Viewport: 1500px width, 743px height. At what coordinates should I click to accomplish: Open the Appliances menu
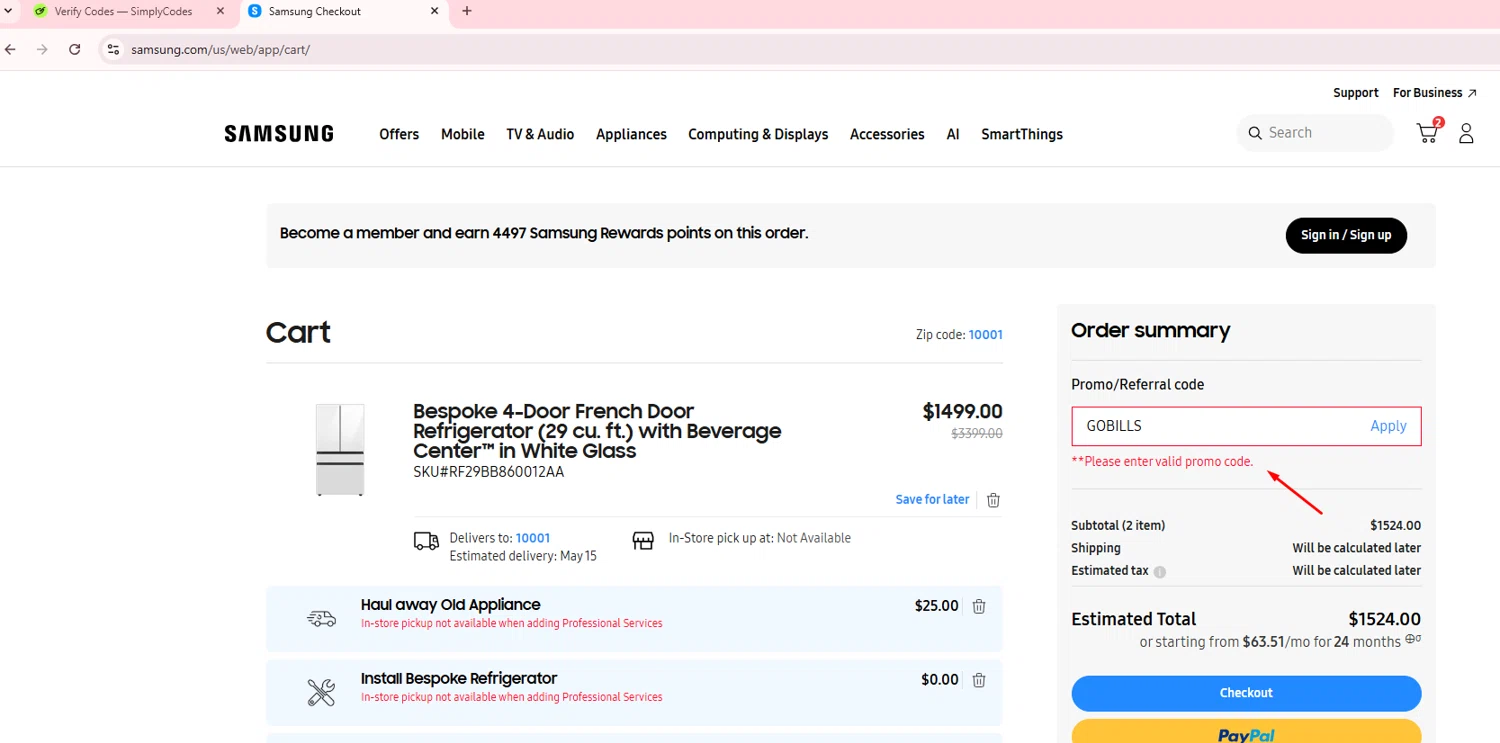coord(631,134)
